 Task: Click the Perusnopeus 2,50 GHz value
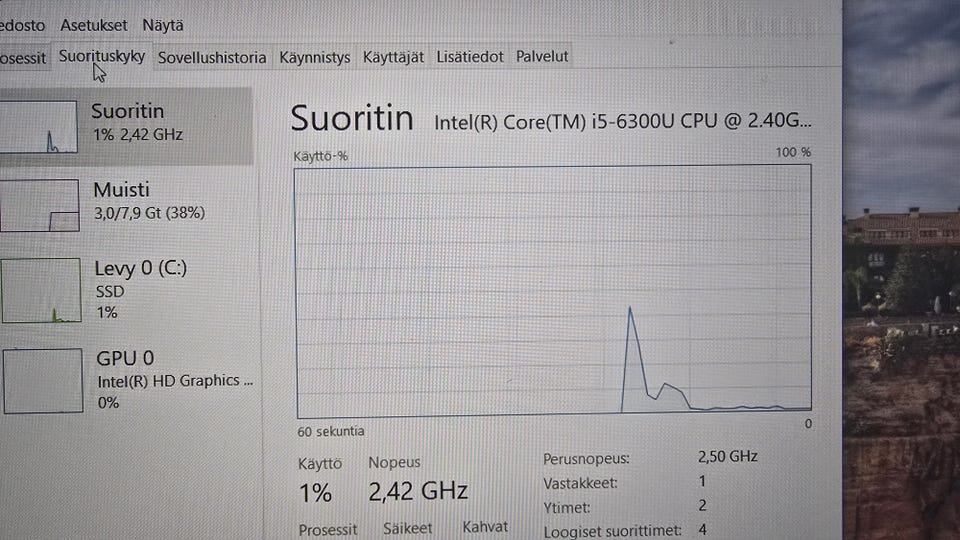pyautogui.click(x=728, y=457)
